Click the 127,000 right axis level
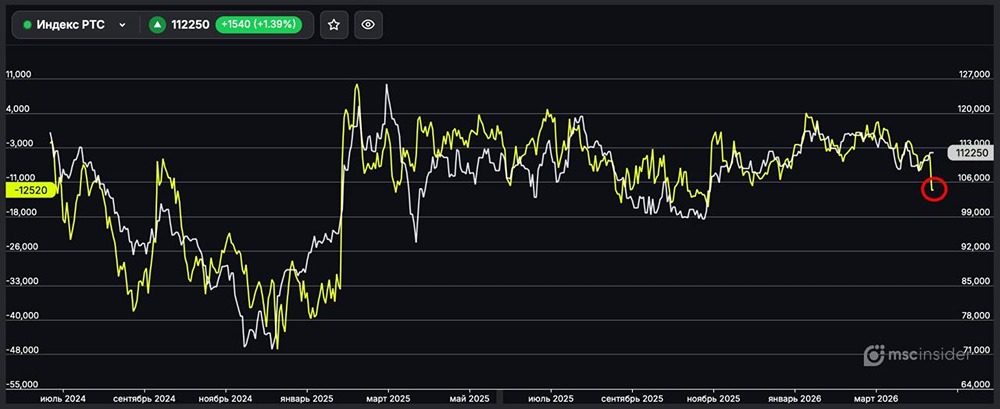1000x409 pixels. point(973,75)
